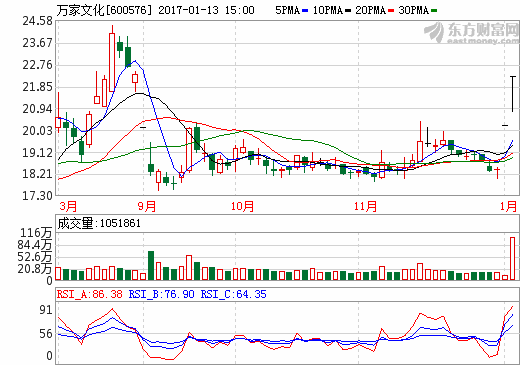The image size is (520, 365).
Task: Click the 20PMA legend label
Action: click(370, 10)
